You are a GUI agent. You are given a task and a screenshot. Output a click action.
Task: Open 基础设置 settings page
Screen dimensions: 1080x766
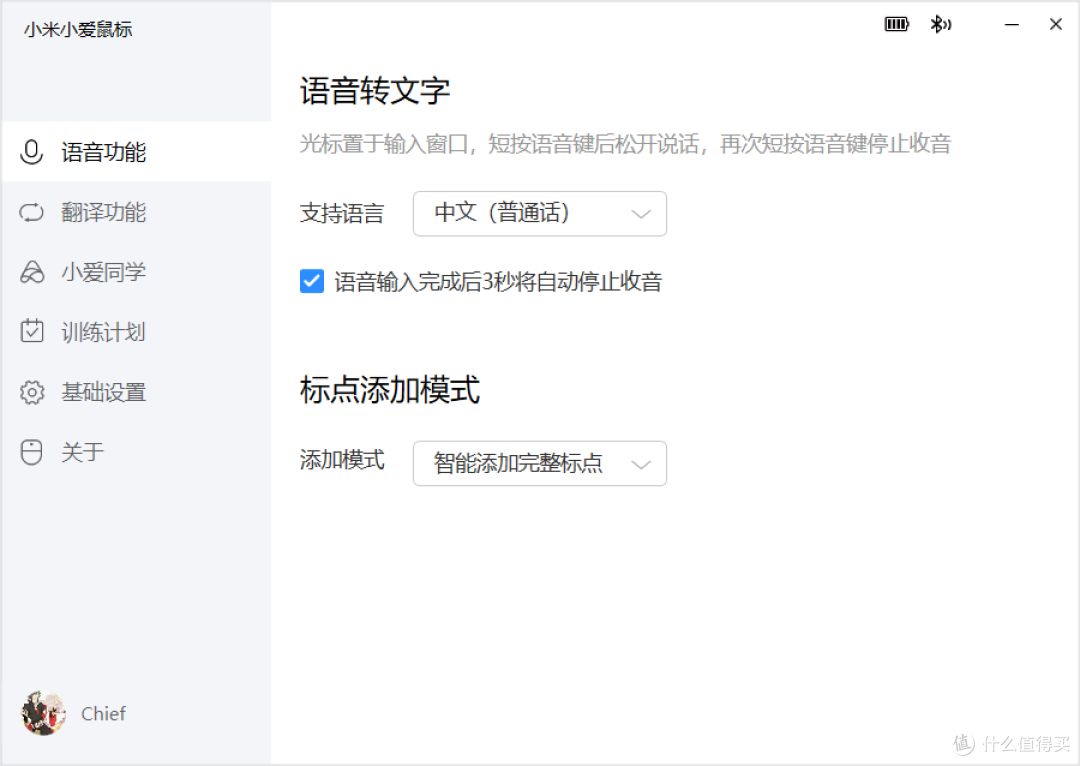coord(103,392)
